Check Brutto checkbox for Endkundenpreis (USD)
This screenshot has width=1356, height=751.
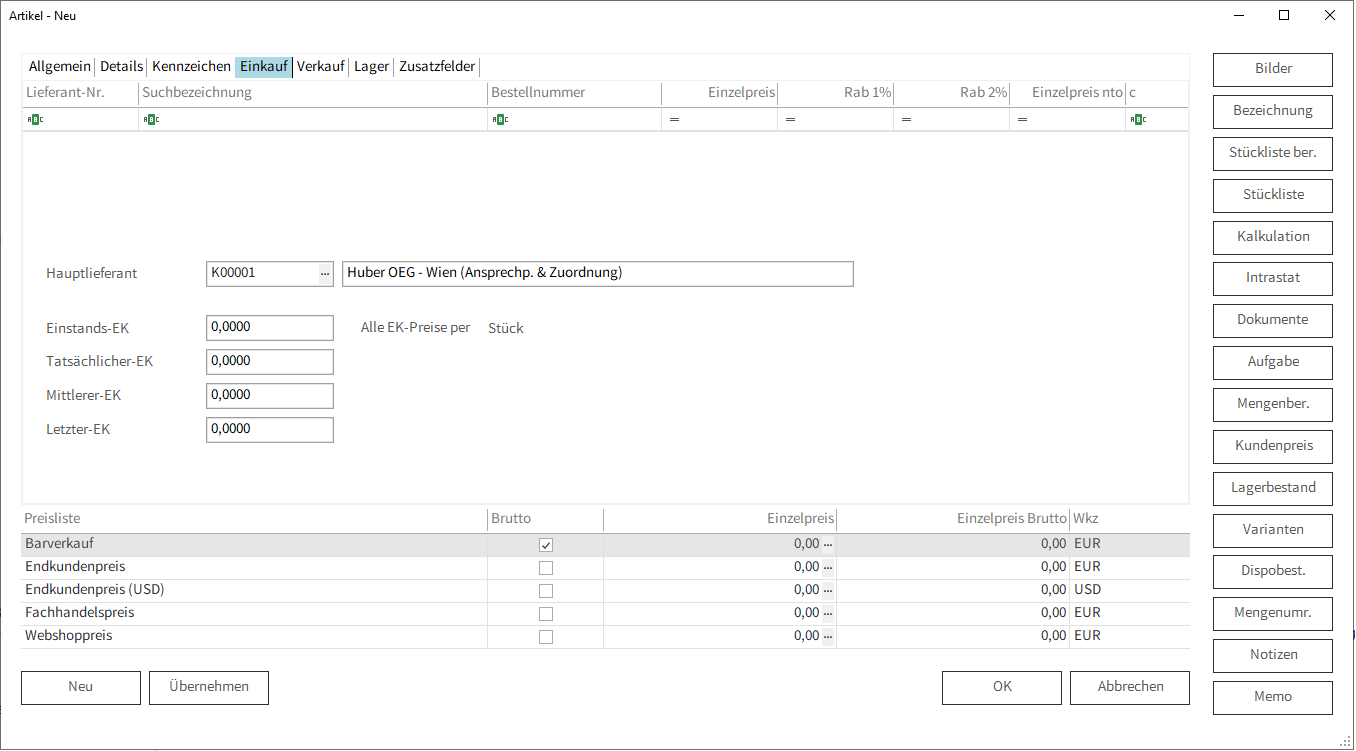(546, 591)
